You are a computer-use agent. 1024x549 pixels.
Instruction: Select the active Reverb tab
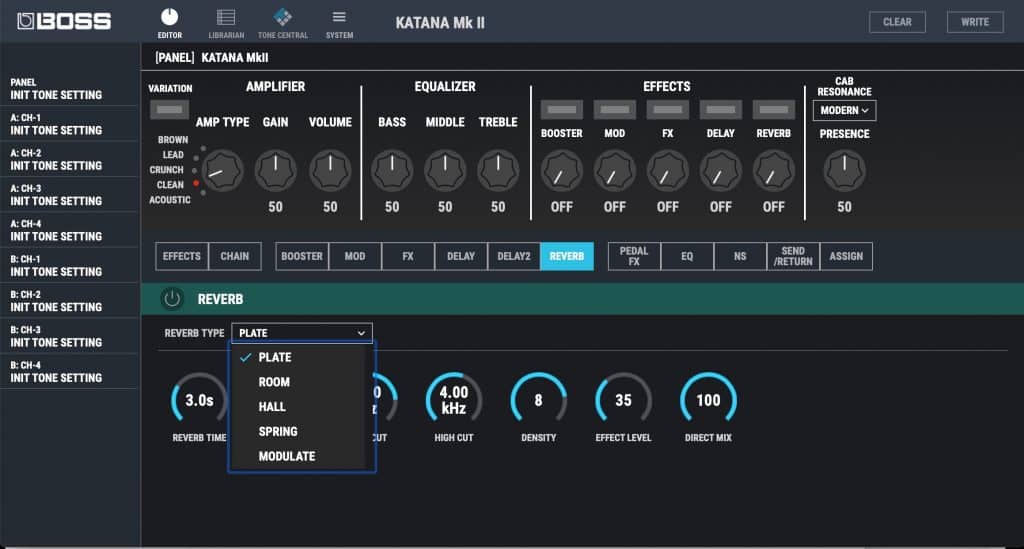(x=567, y=257)
